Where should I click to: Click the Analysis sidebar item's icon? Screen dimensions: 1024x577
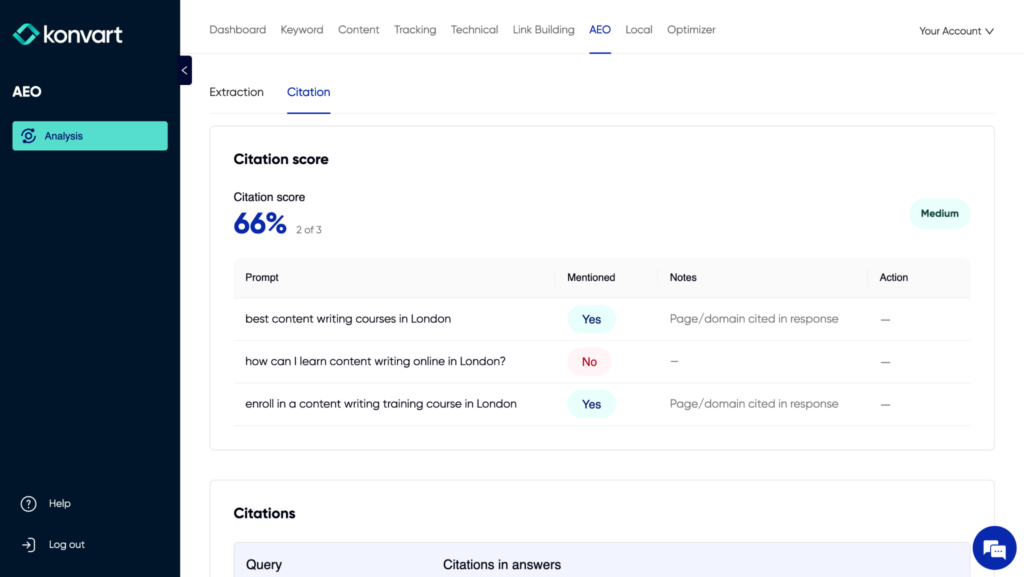point(28,136)
